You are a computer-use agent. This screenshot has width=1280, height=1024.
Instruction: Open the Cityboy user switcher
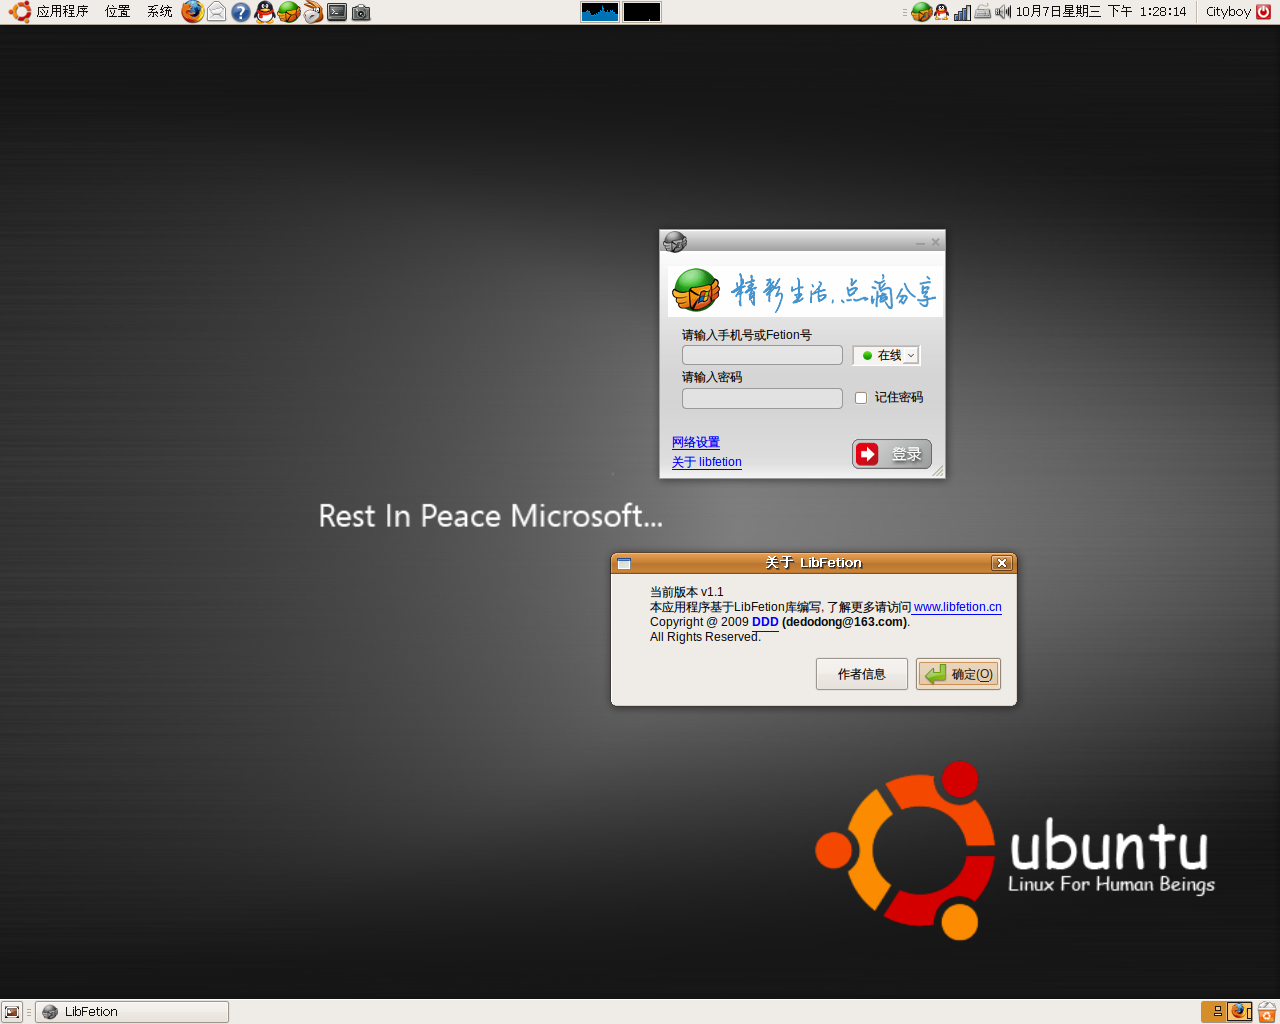coord(1228,12)
